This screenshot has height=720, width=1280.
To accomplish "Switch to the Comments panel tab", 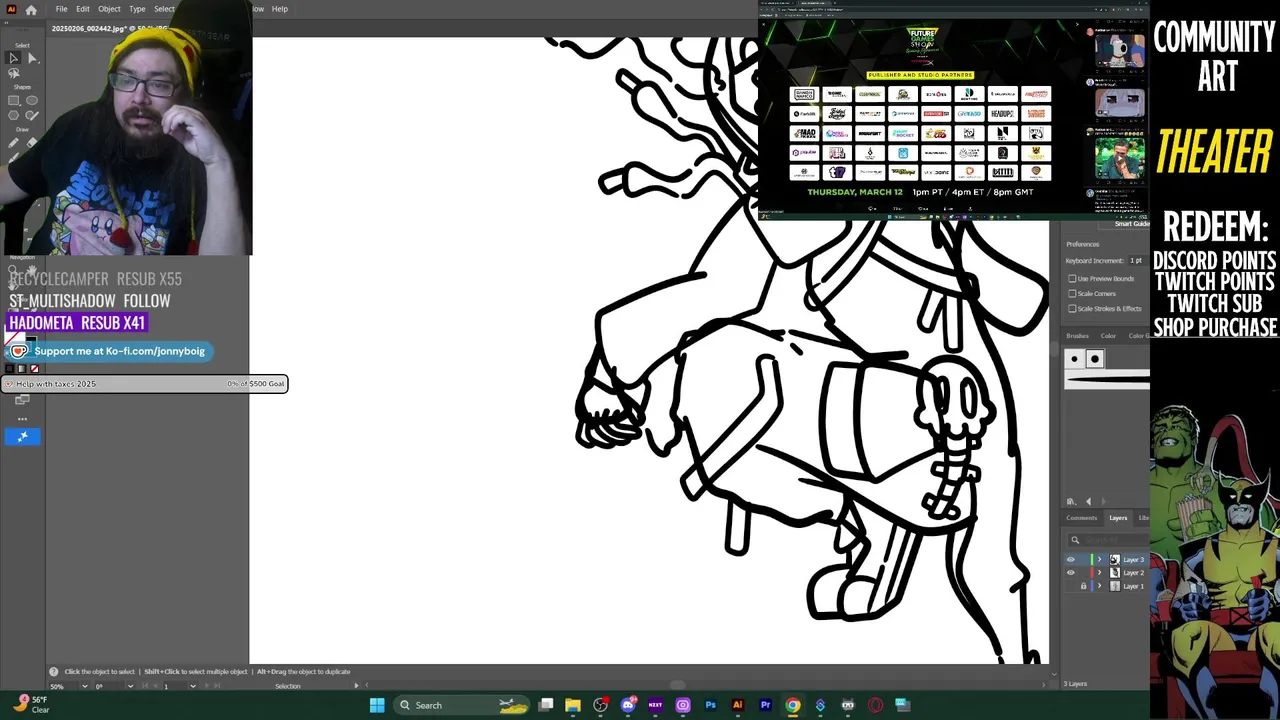I will pyautogui.click(x=1081, y=518).
